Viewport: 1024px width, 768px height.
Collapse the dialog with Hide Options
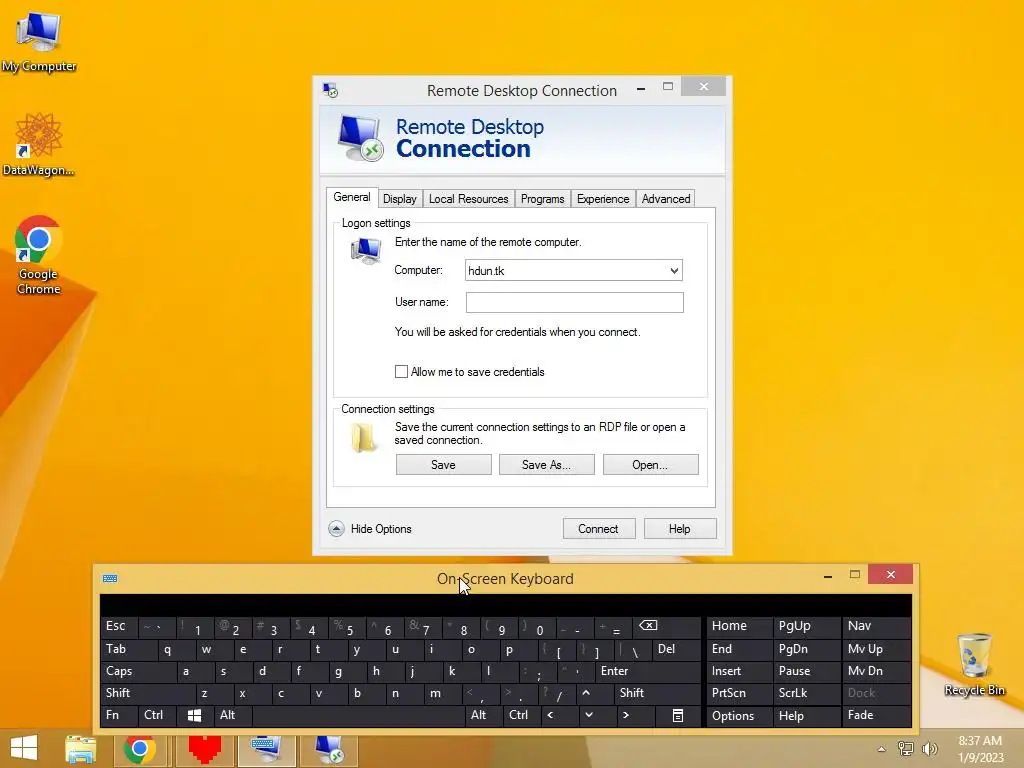coord(370,529)
